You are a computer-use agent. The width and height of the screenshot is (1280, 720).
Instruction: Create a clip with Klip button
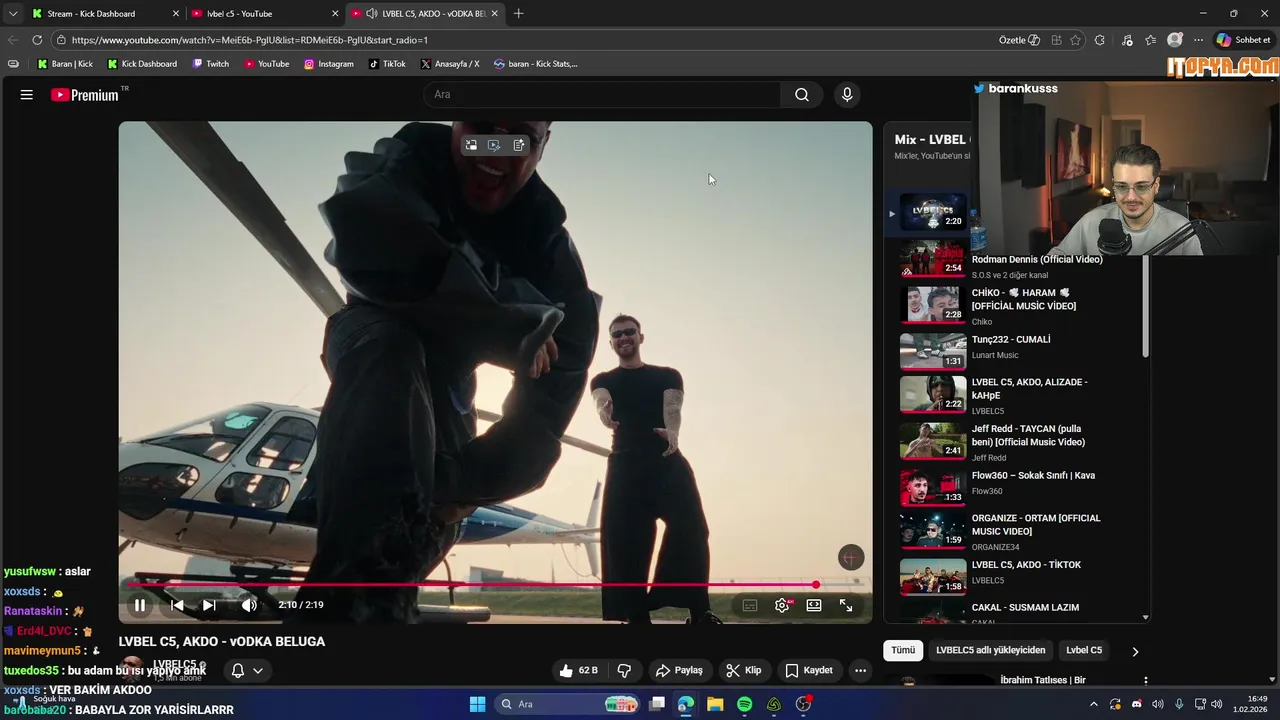[744, 670]
